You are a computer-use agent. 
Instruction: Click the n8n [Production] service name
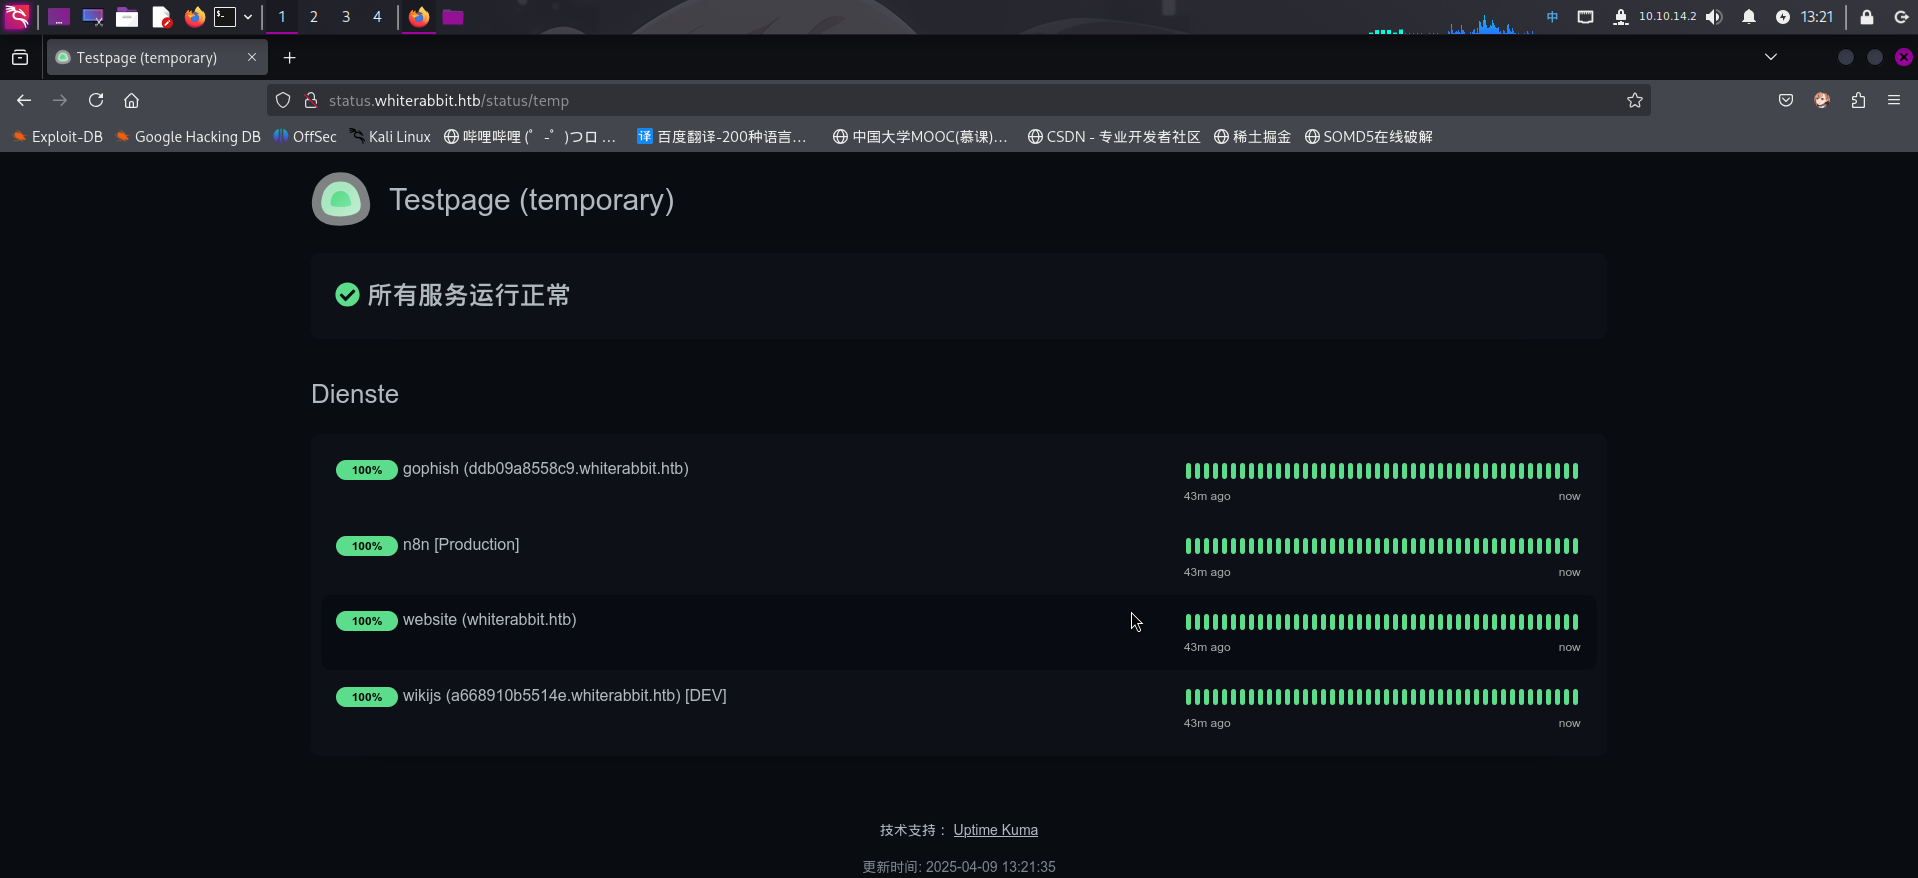(x=461, y=545)
